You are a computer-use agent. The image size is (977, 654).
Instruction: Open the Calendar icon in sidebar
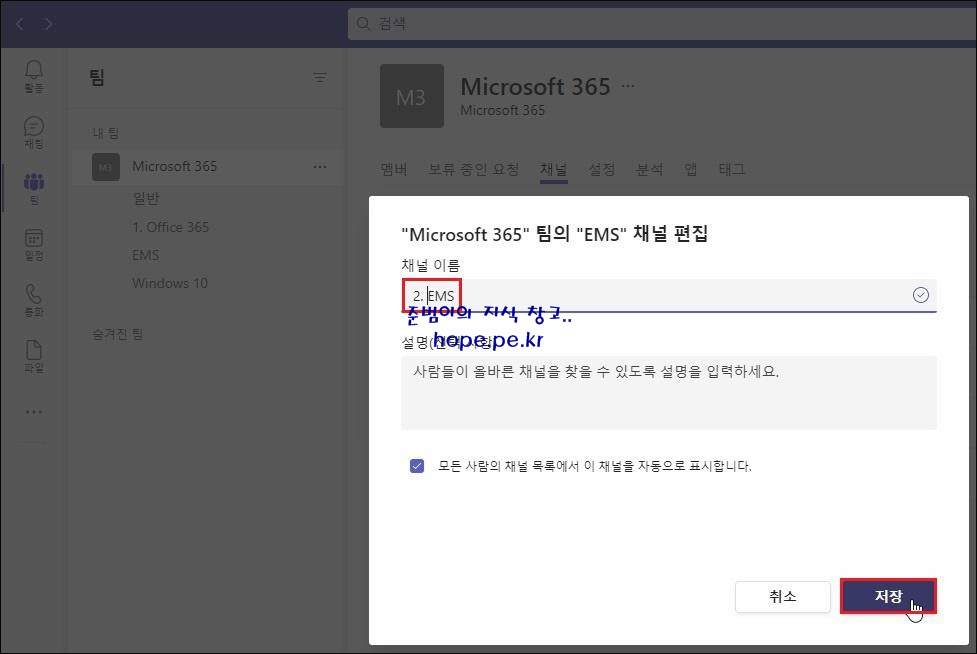(34, 244)
